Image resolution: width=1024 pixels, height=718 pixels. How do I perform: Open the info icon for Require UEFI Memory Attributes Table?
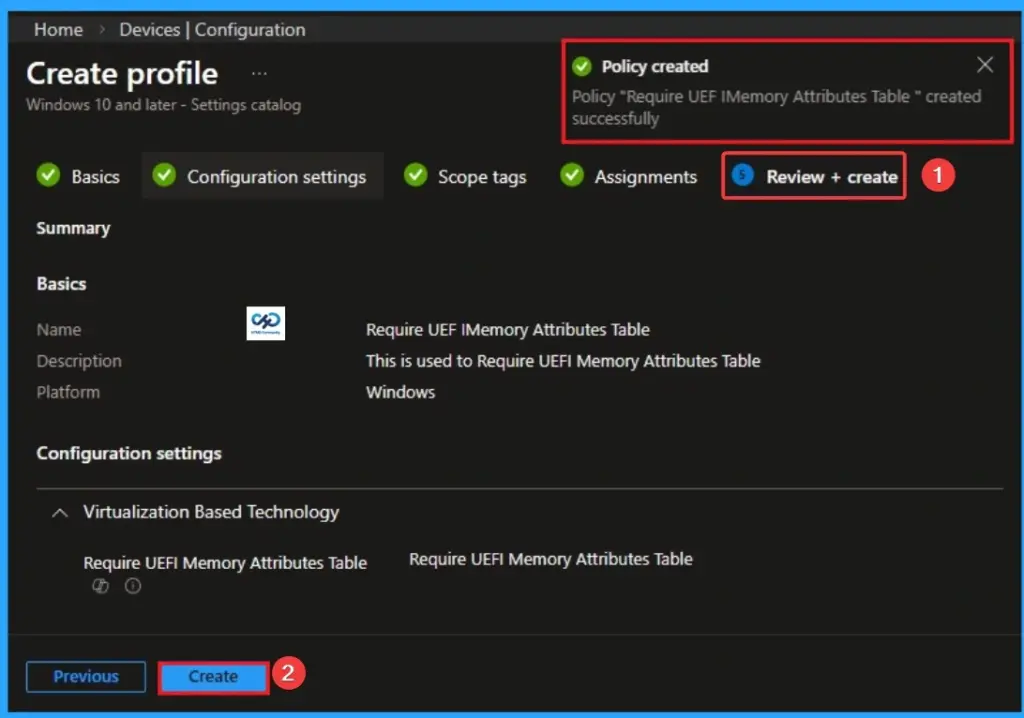133,586
